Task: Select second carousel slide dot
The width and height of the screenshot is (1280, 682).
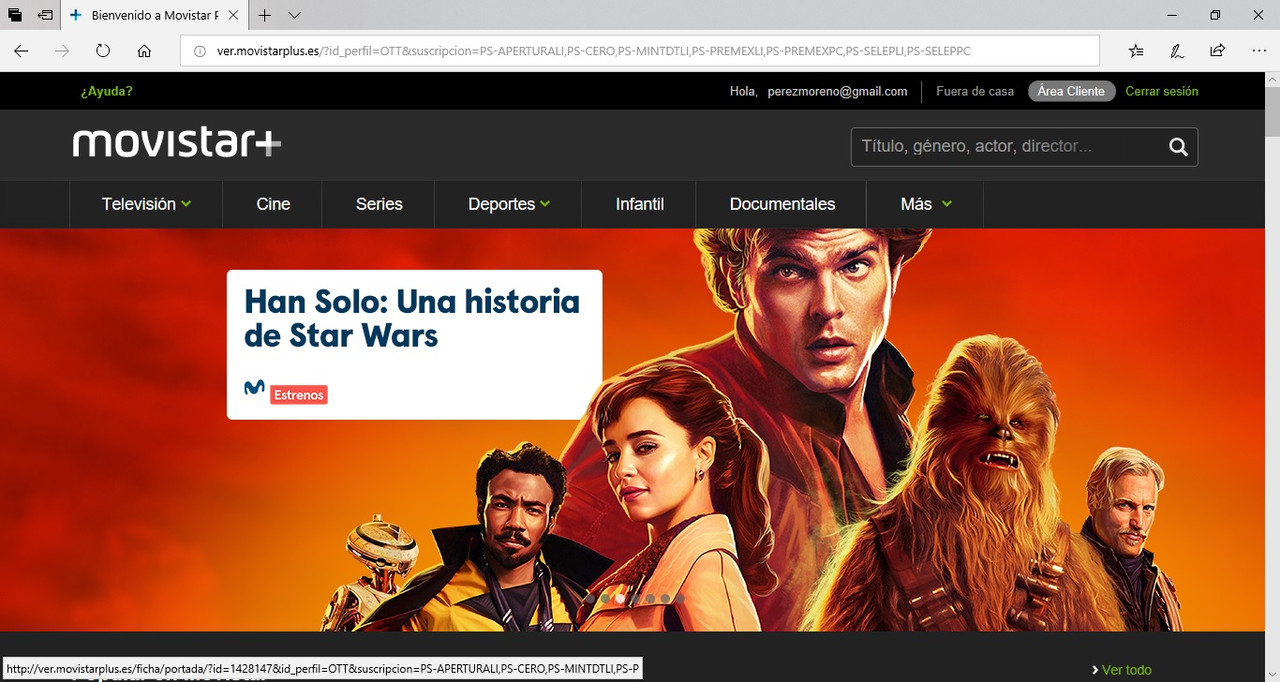Action: pyautogui.click(x=605, y=599)
